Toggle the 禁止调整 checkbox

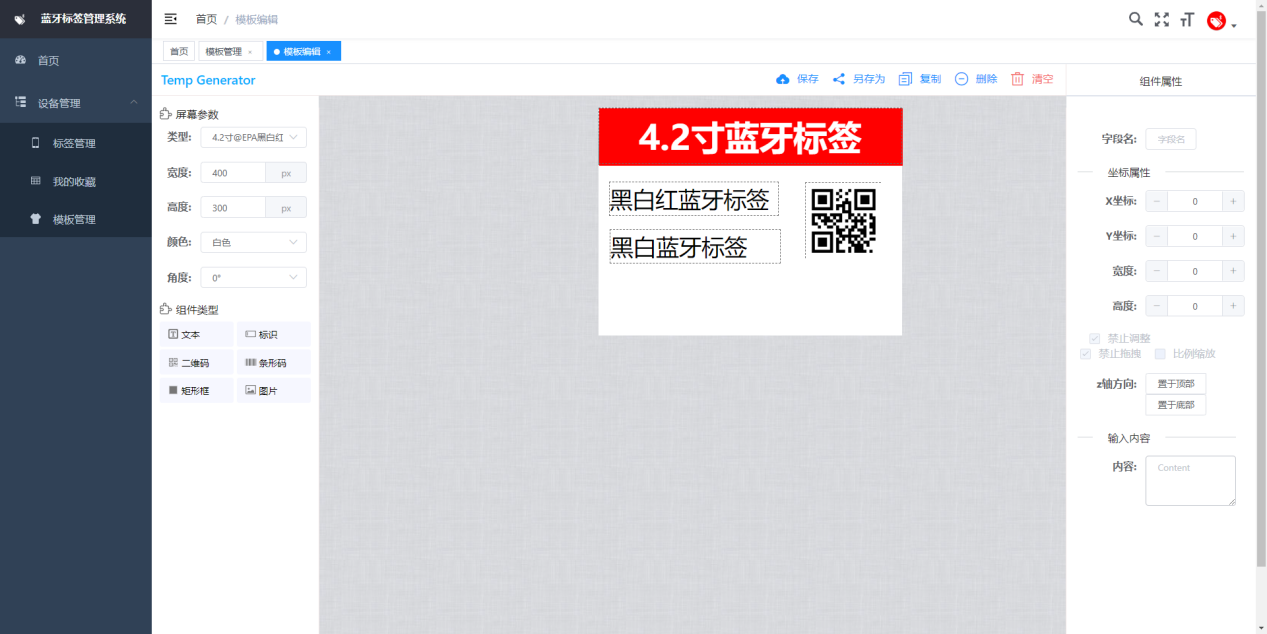(1095, 339)
